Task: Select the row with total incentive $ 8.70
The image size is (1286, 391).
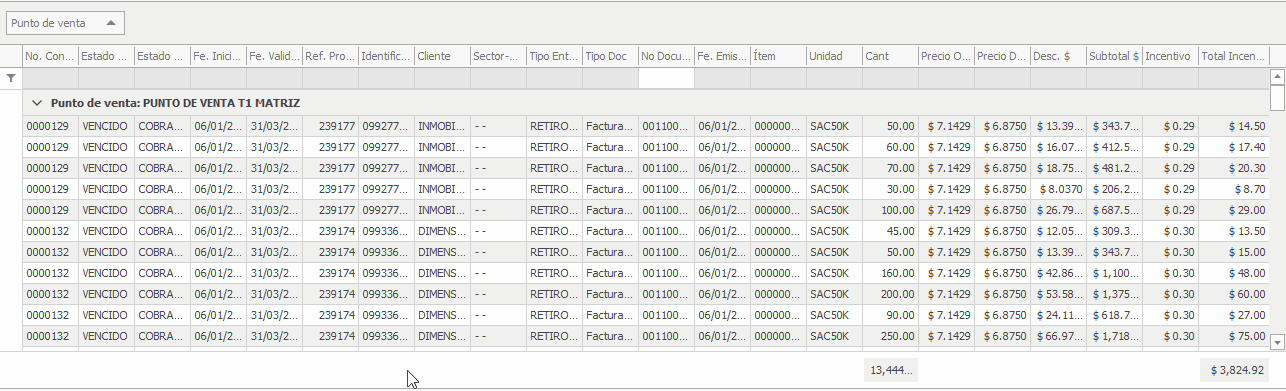Action: (645, 189)
